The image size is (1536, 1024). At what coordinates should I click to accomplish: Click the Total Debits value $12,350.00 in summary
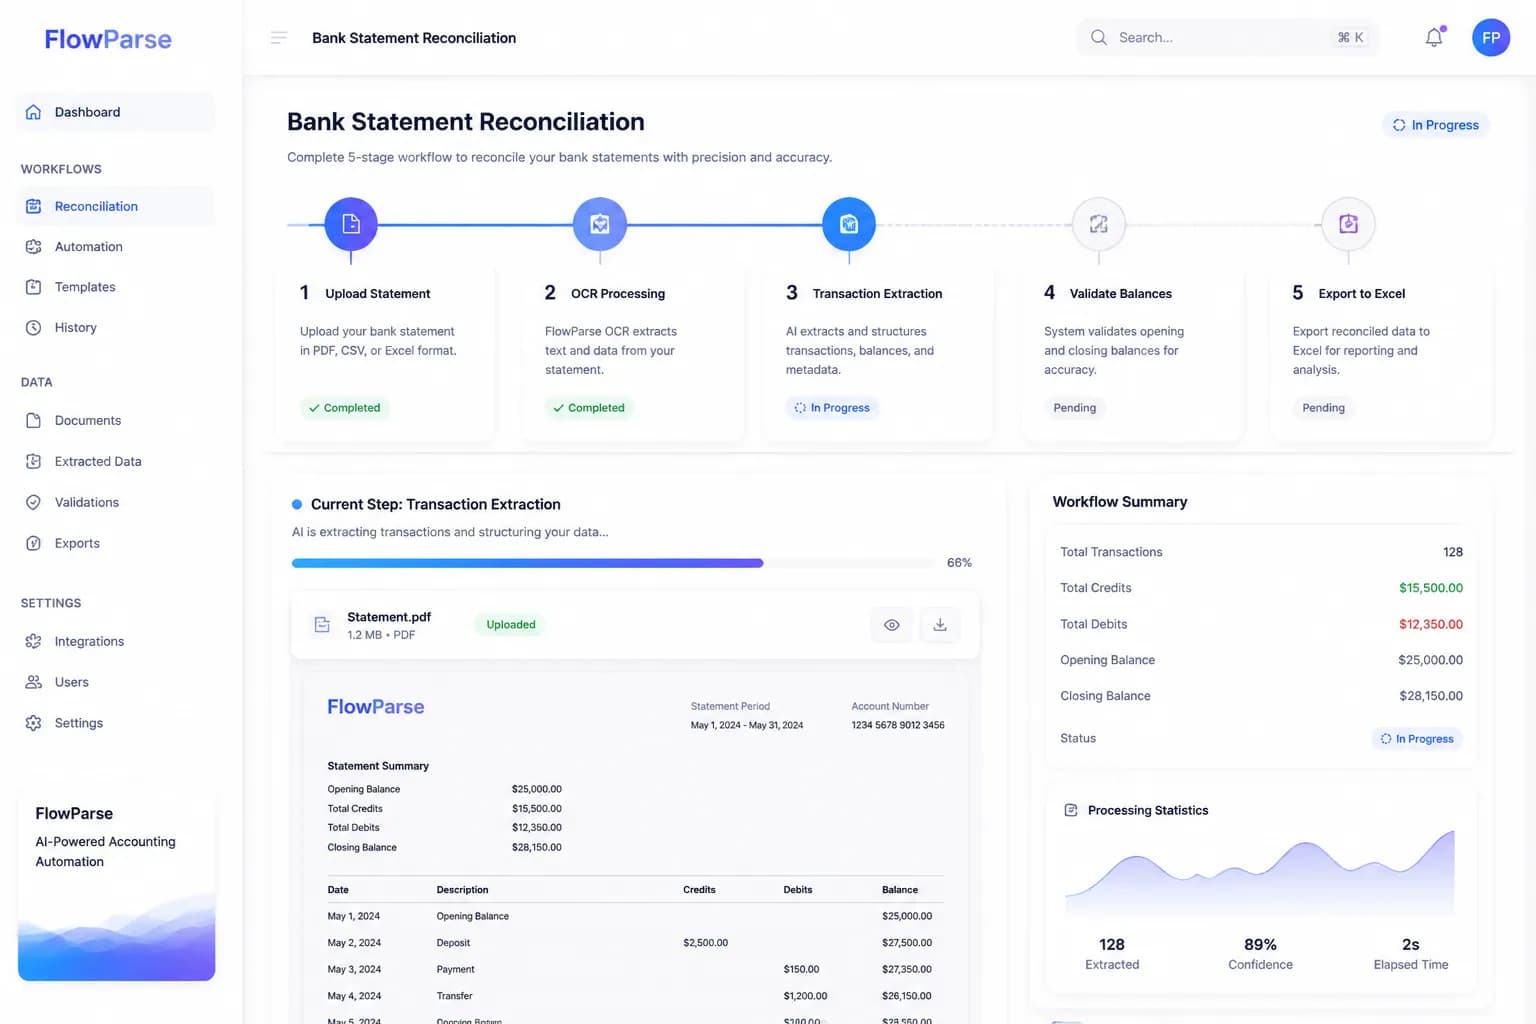click(x=1430, y=624)
